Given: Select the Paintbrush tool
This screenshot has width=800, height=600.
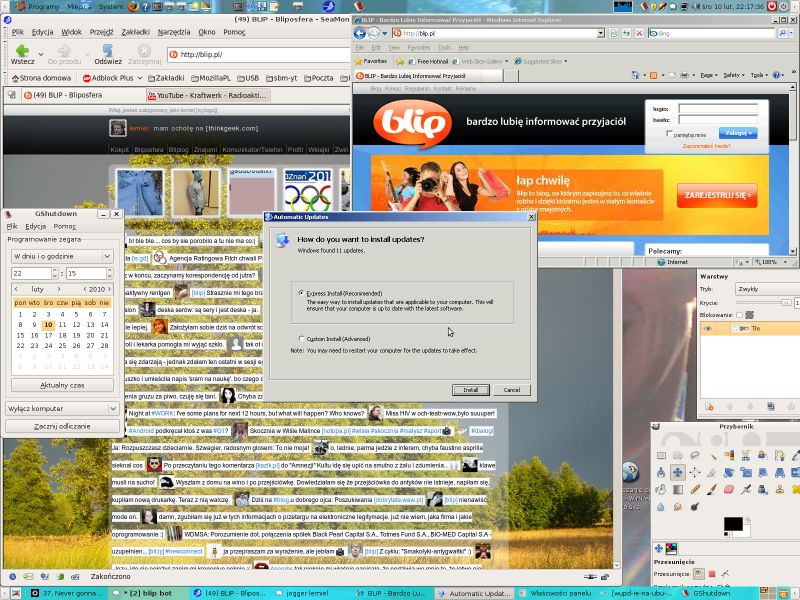Looking at the screenshot, I should pos(712,489).
